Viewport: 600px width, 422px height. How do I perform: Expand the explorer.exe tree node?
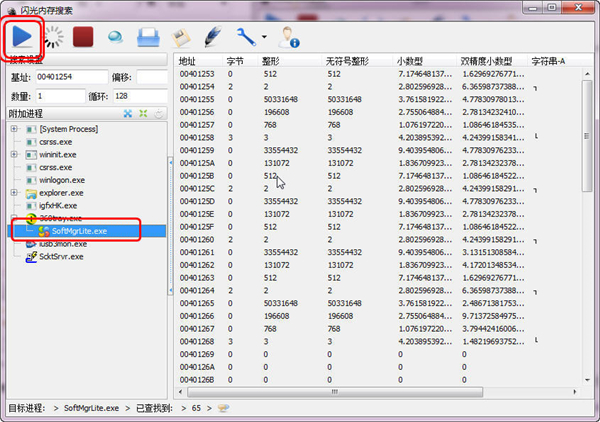point(14,192)
